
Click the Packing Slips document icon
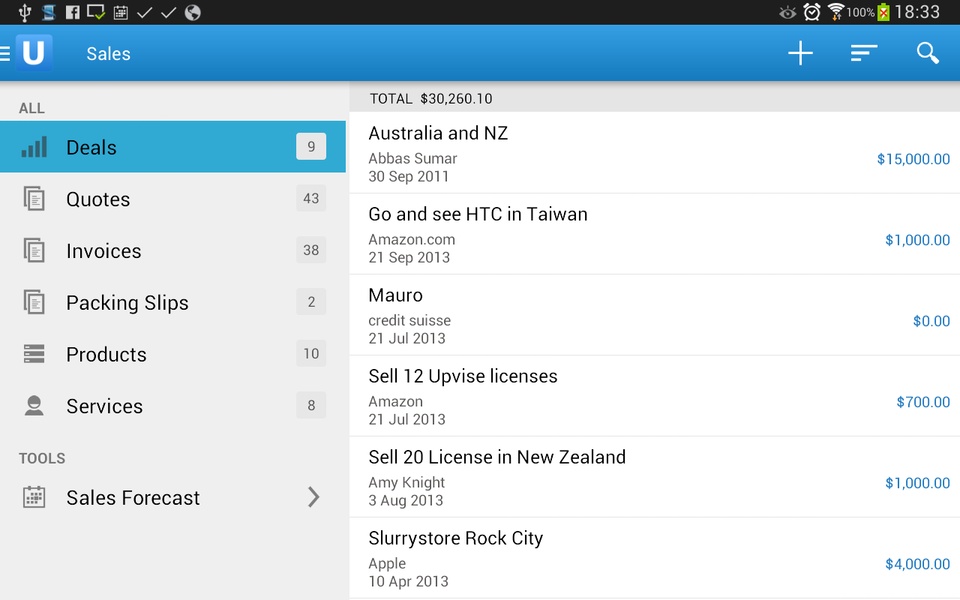(x=34, y=302)
